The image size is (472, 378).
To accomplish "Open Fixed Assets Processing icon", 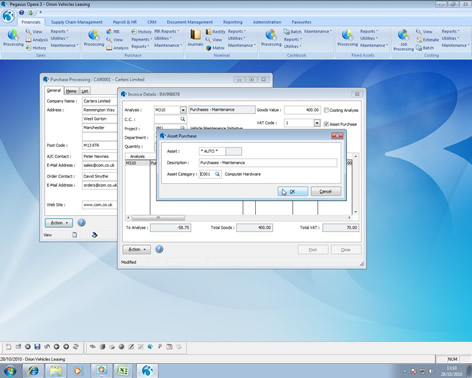I will click(x=347, y=38).
